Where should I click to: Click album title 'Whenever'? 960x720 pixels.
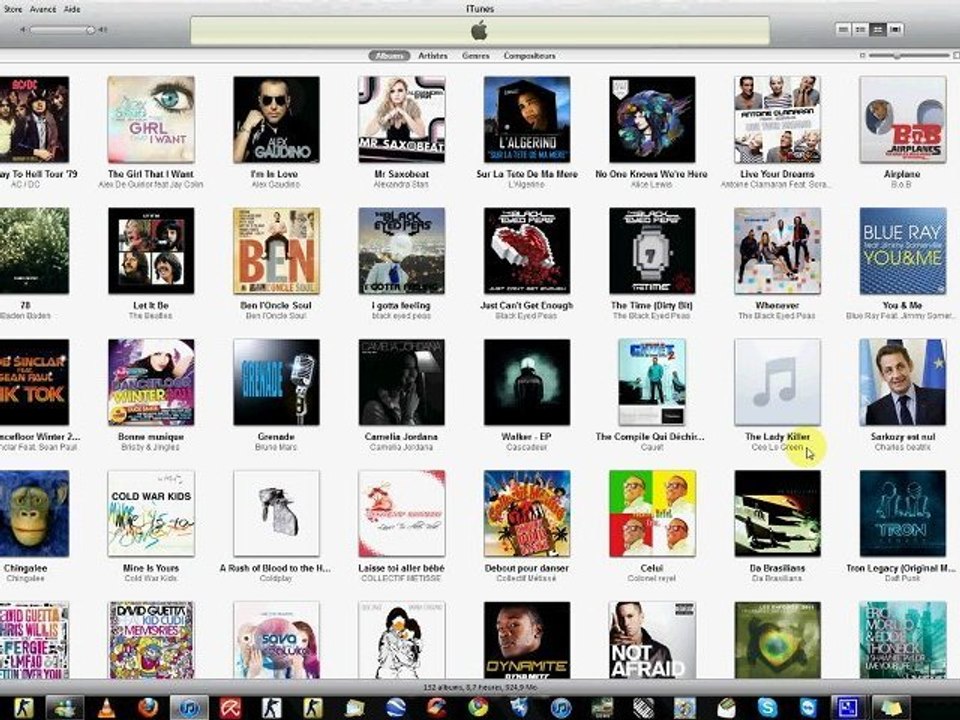777,305
